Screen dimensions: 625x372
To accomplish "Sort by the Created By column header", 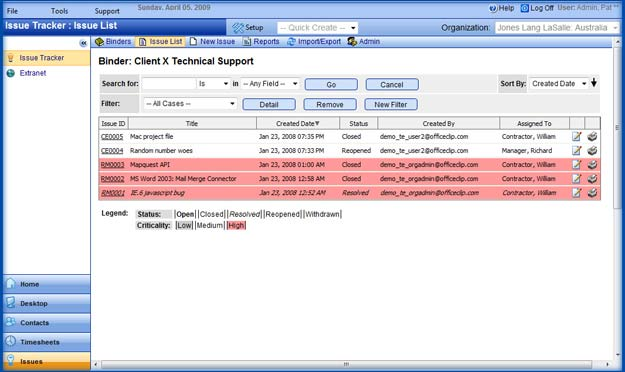I will (x=438, y=124).
